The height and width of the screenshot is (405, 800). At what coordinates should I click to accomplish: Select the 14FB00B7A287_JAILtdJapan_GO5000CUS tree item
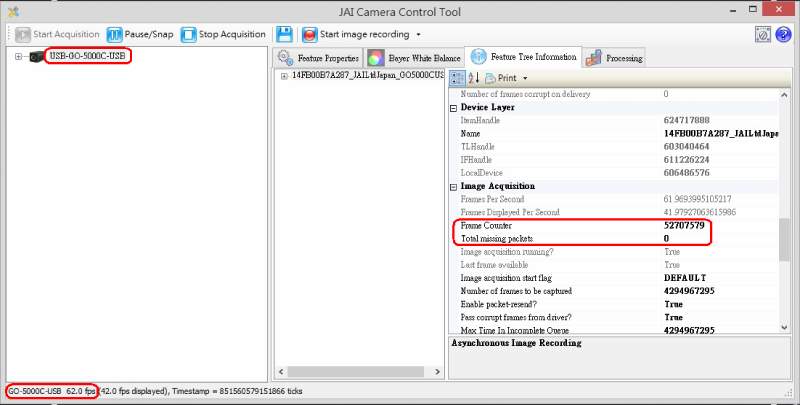tap(368, 75)
